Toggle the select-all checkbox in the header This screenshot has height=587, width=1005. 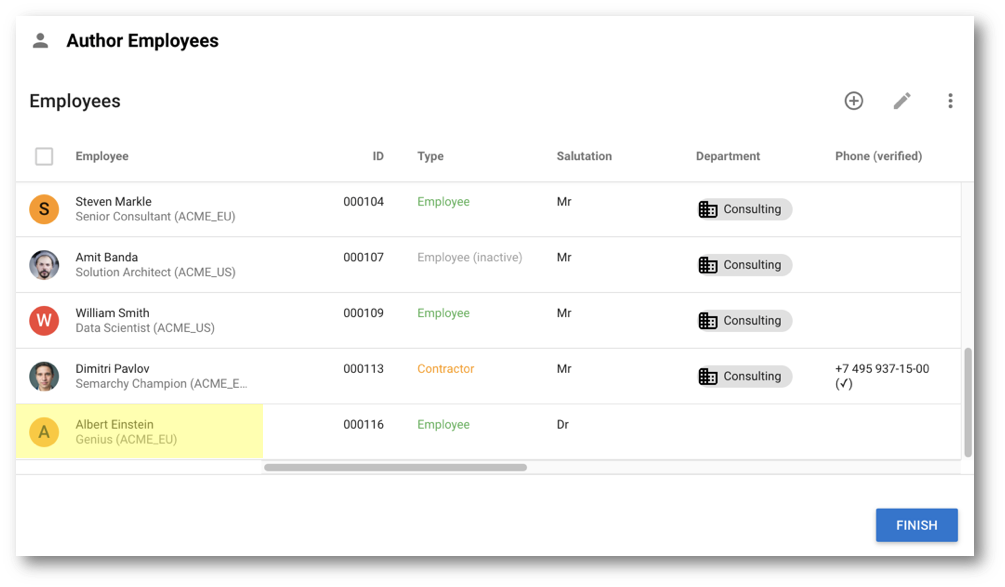click(x=44, y=156)
